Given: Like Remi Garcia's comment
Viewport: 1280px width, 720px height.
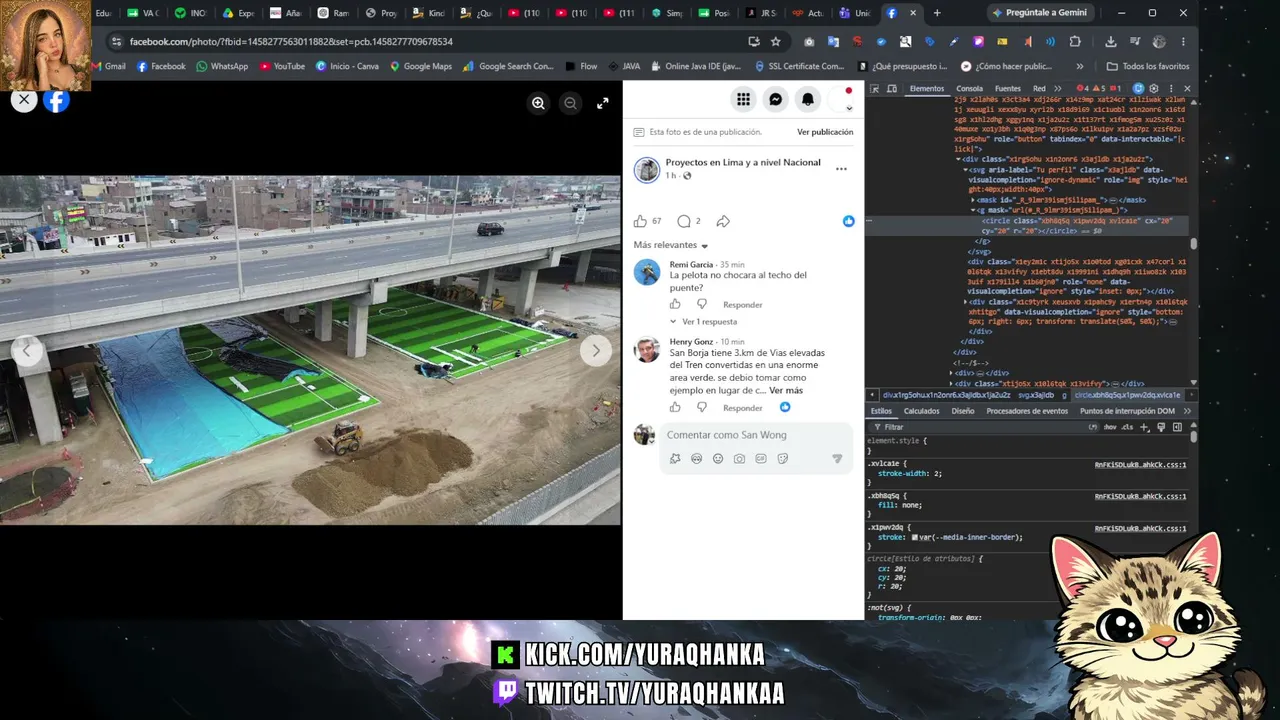Looking at the screenshot, I should point(675,304).
